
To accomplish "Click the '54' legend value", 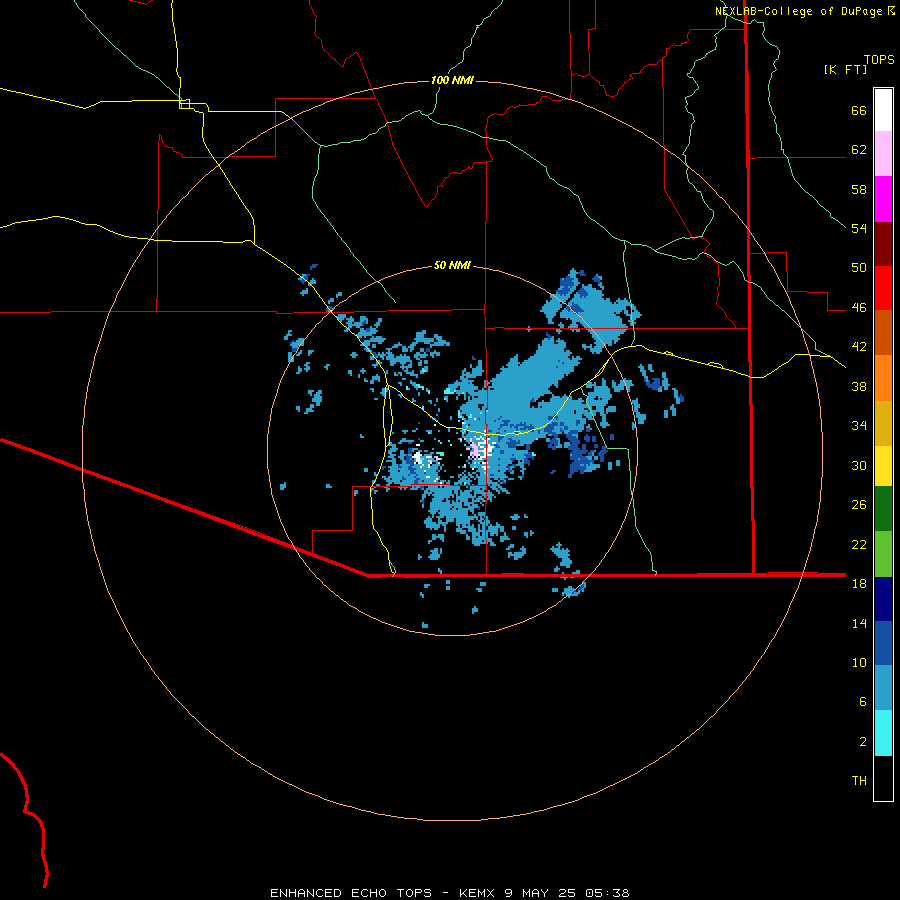I will [x=859, y=228].
